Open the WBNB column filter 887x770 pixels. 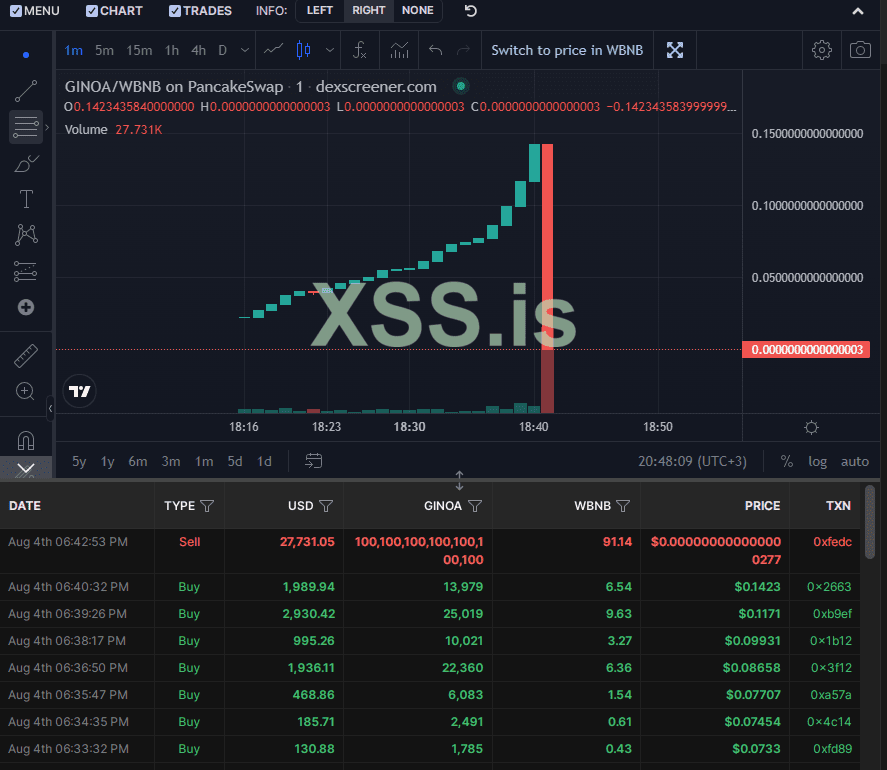(x=623, y=506)
